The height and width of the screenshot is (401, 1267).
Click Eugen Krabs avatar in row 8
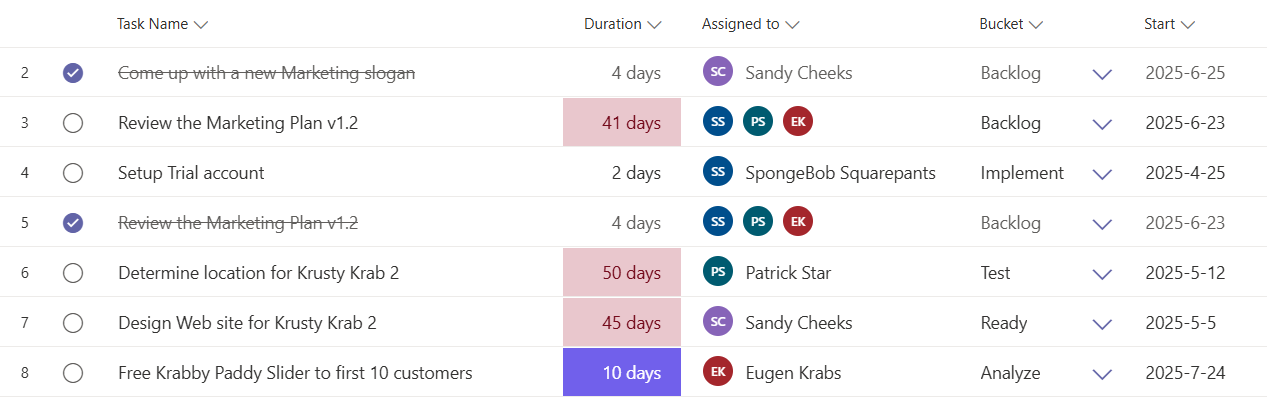718,372
